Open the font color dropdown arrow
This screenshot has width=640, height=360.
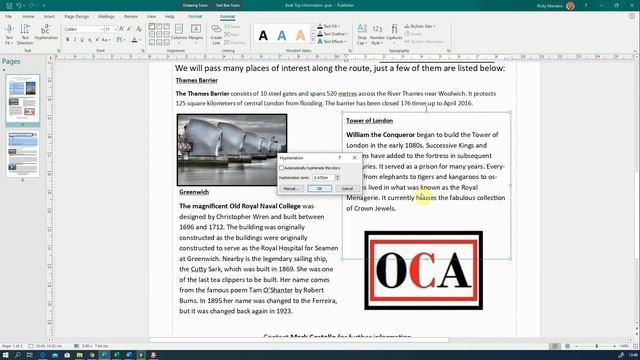tap(140, 40)
